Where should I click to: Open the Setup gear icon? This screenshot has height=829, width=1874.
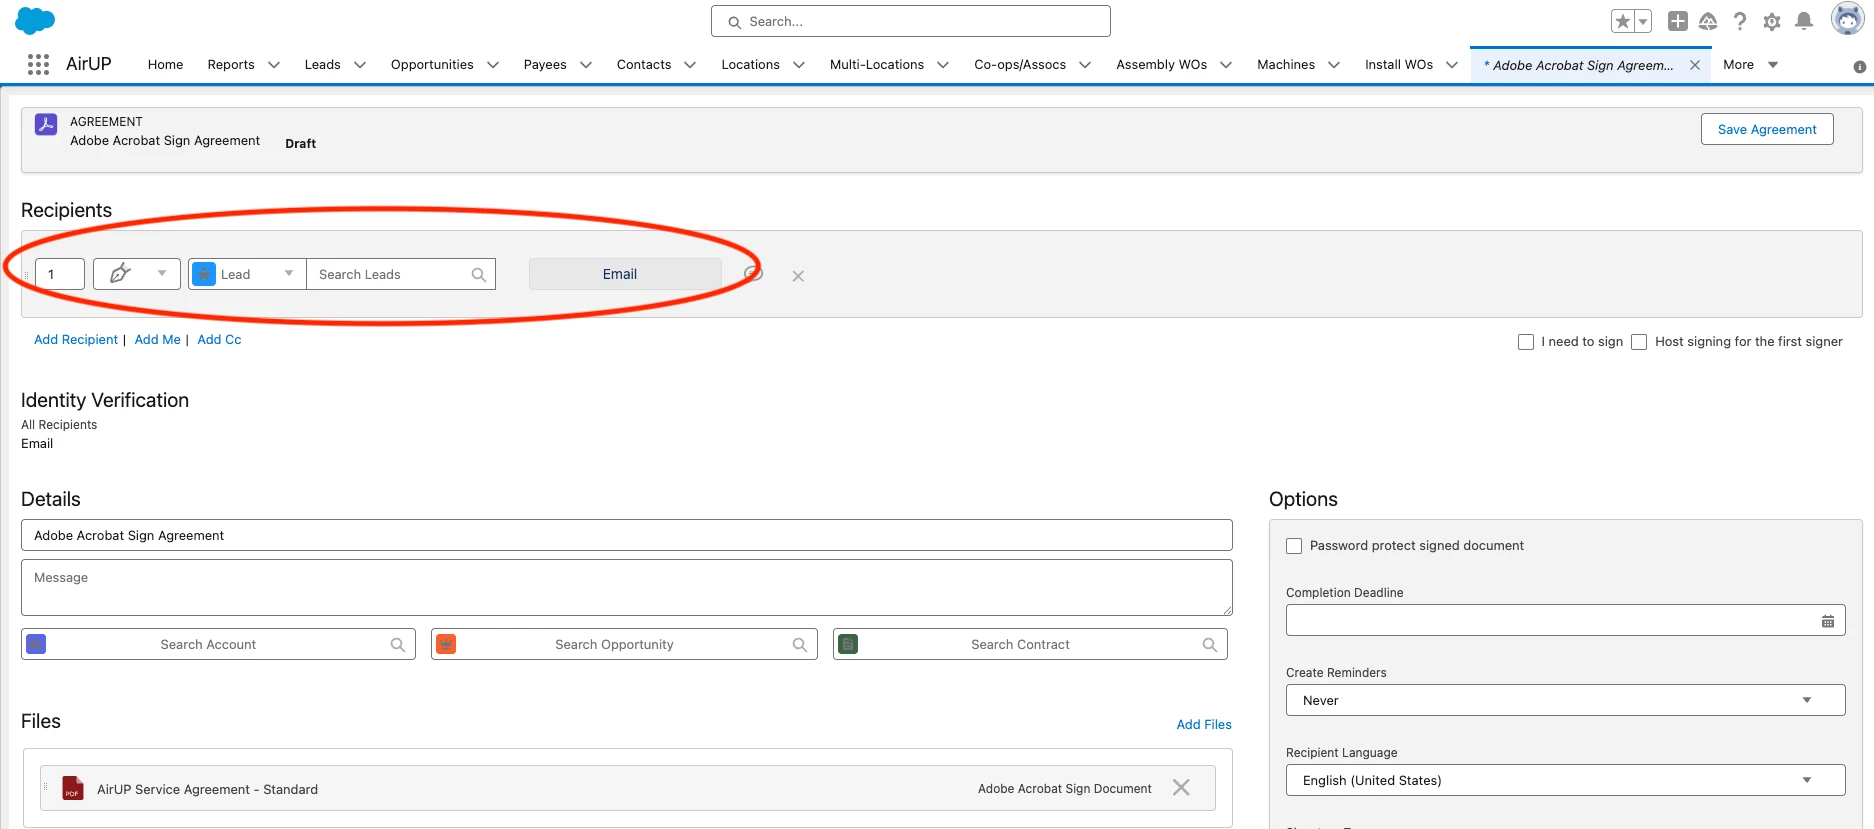(1772, 21)
